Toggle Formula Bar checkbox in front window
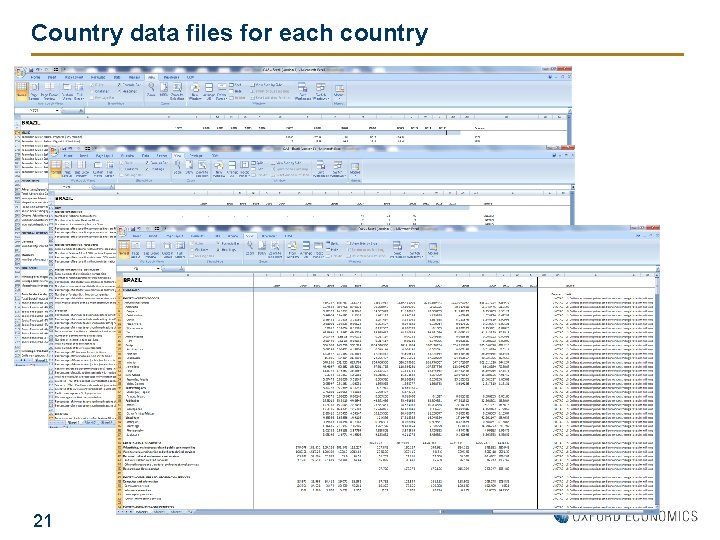 coord(228,244)
